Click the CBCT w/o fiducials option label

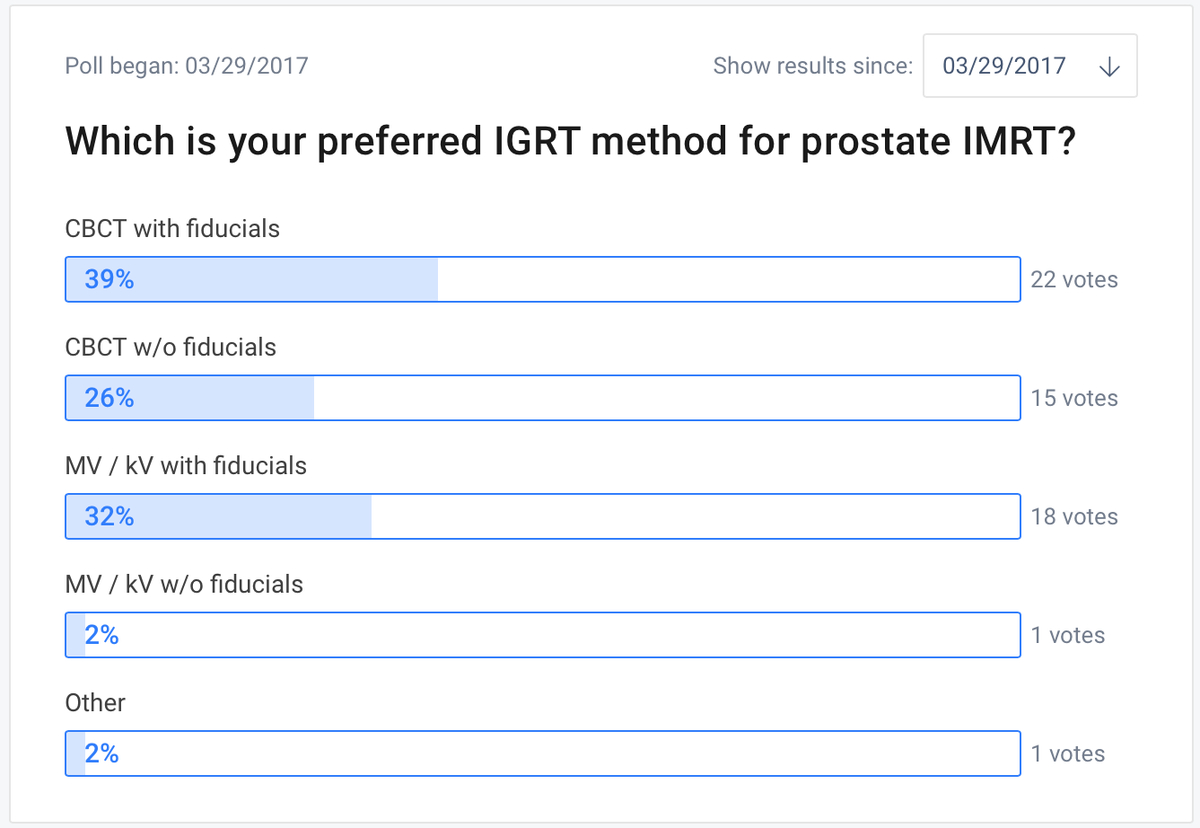(x=171, y=347)
